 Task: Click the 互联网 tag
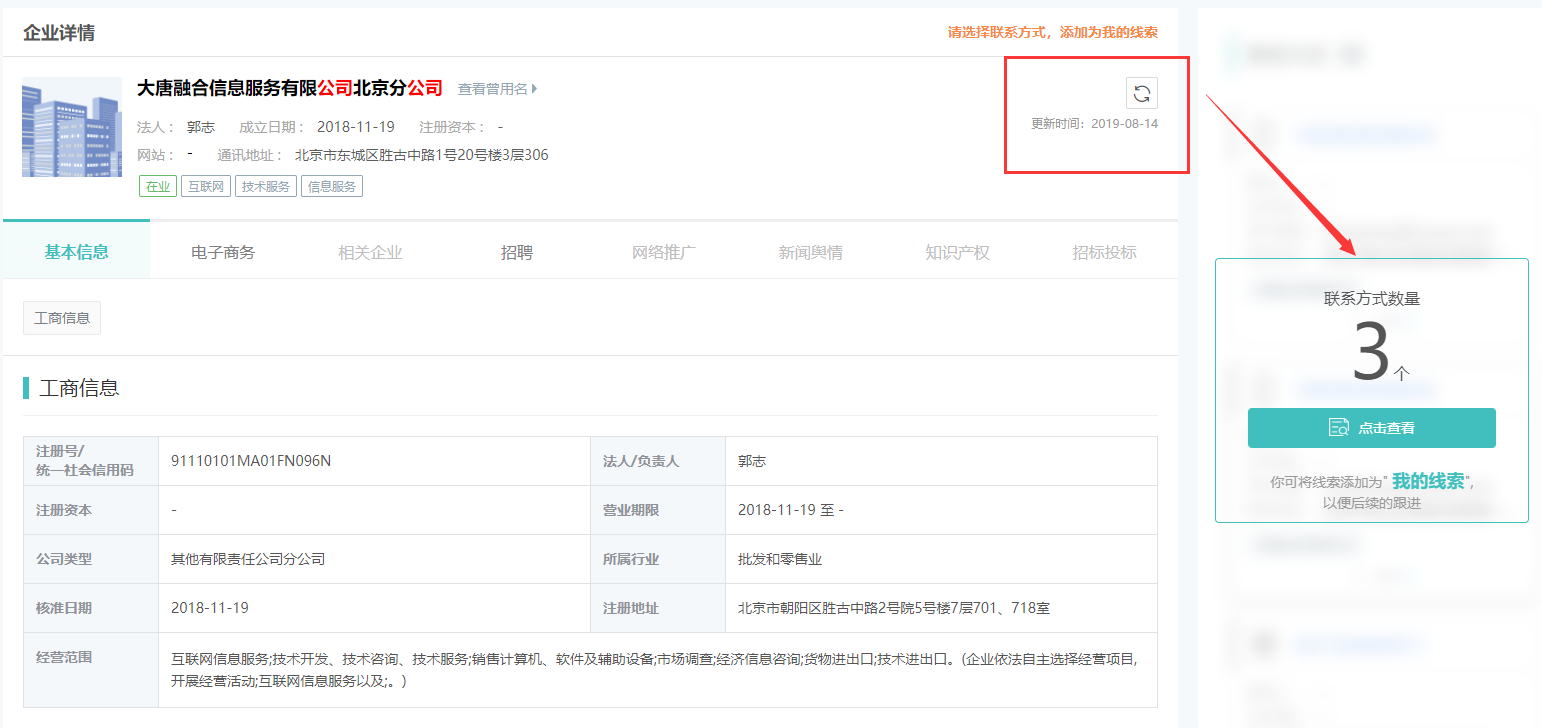point(206,186)
